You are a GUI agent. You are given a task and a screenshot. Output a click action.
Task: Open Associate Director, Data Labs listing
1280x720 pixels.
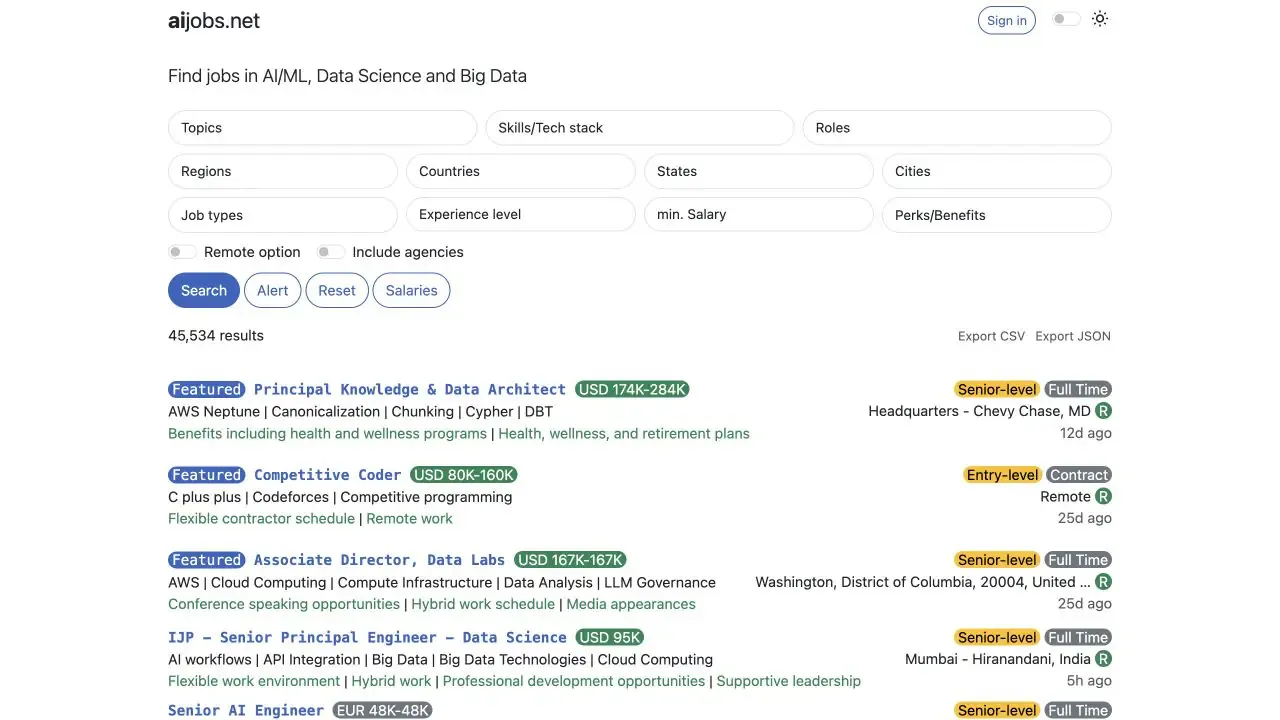[x=379, y=560]
